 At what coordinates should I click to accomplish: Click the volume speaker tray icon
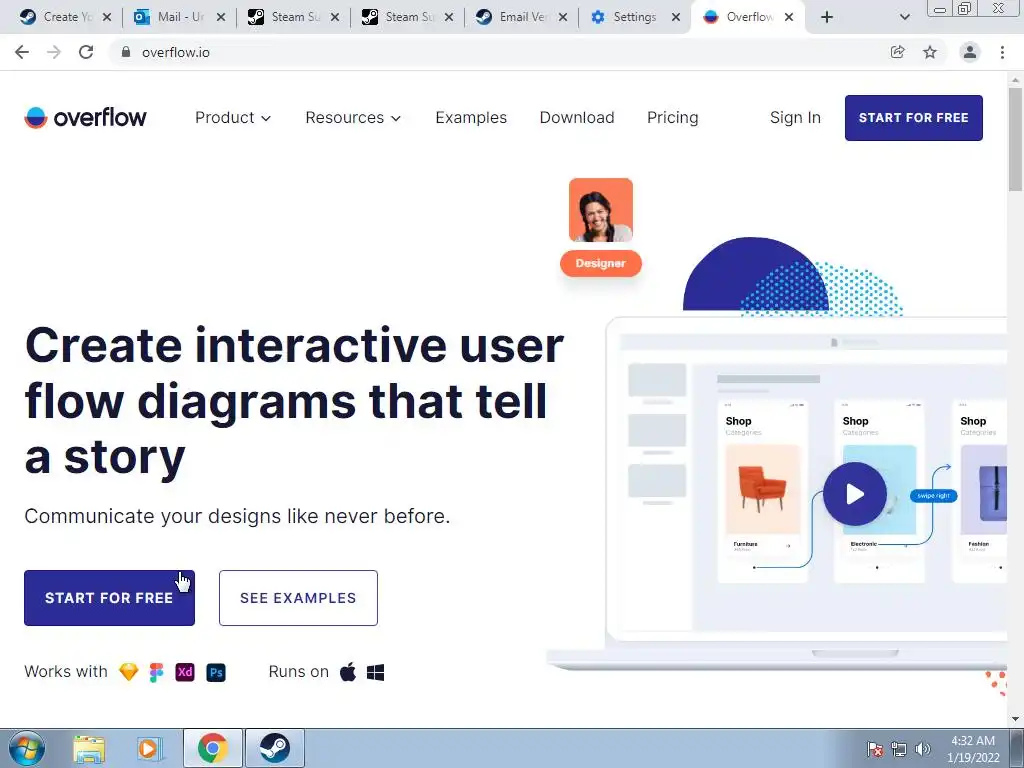922,749
